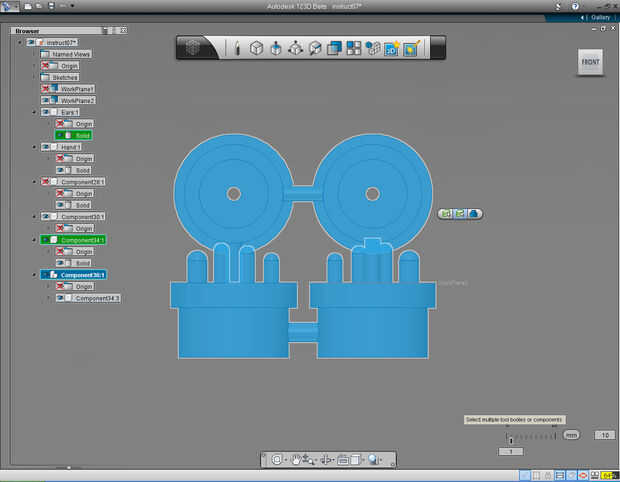This screenshot has width=620, height=482.
Task: Click the save icon in the title bar
Action: [x=51, y=6]
